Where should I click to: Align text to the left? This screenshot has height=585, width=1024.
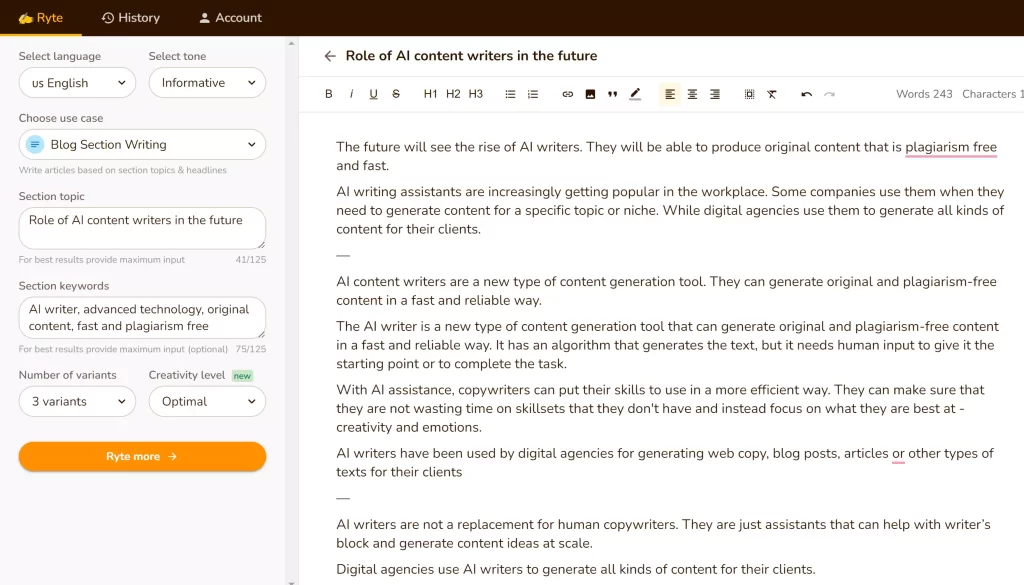pyautogui.click(x=669, y=94)
